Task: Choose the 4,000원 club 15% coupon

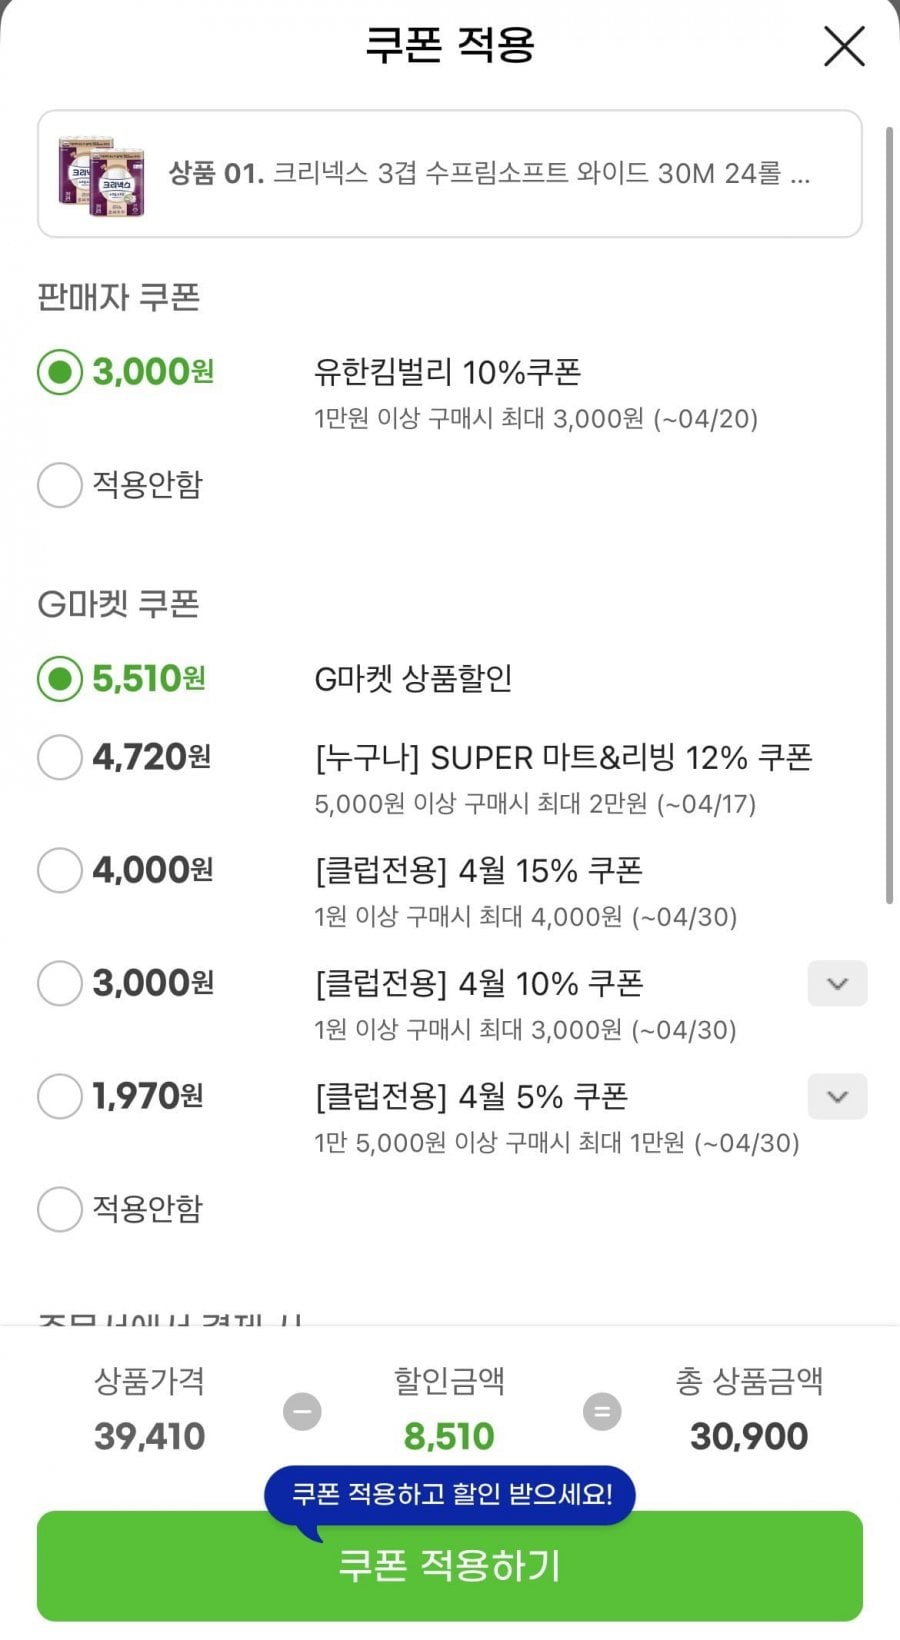Action: click(60, 870)
